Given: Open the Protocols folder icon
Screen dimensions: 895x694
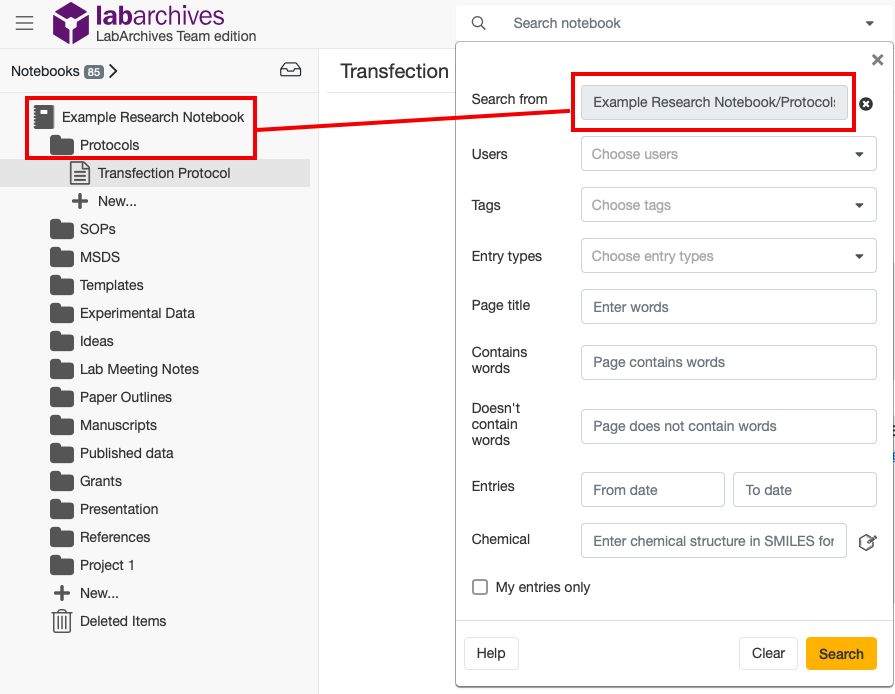Looking at the screenshot, I should click(62, 144).
